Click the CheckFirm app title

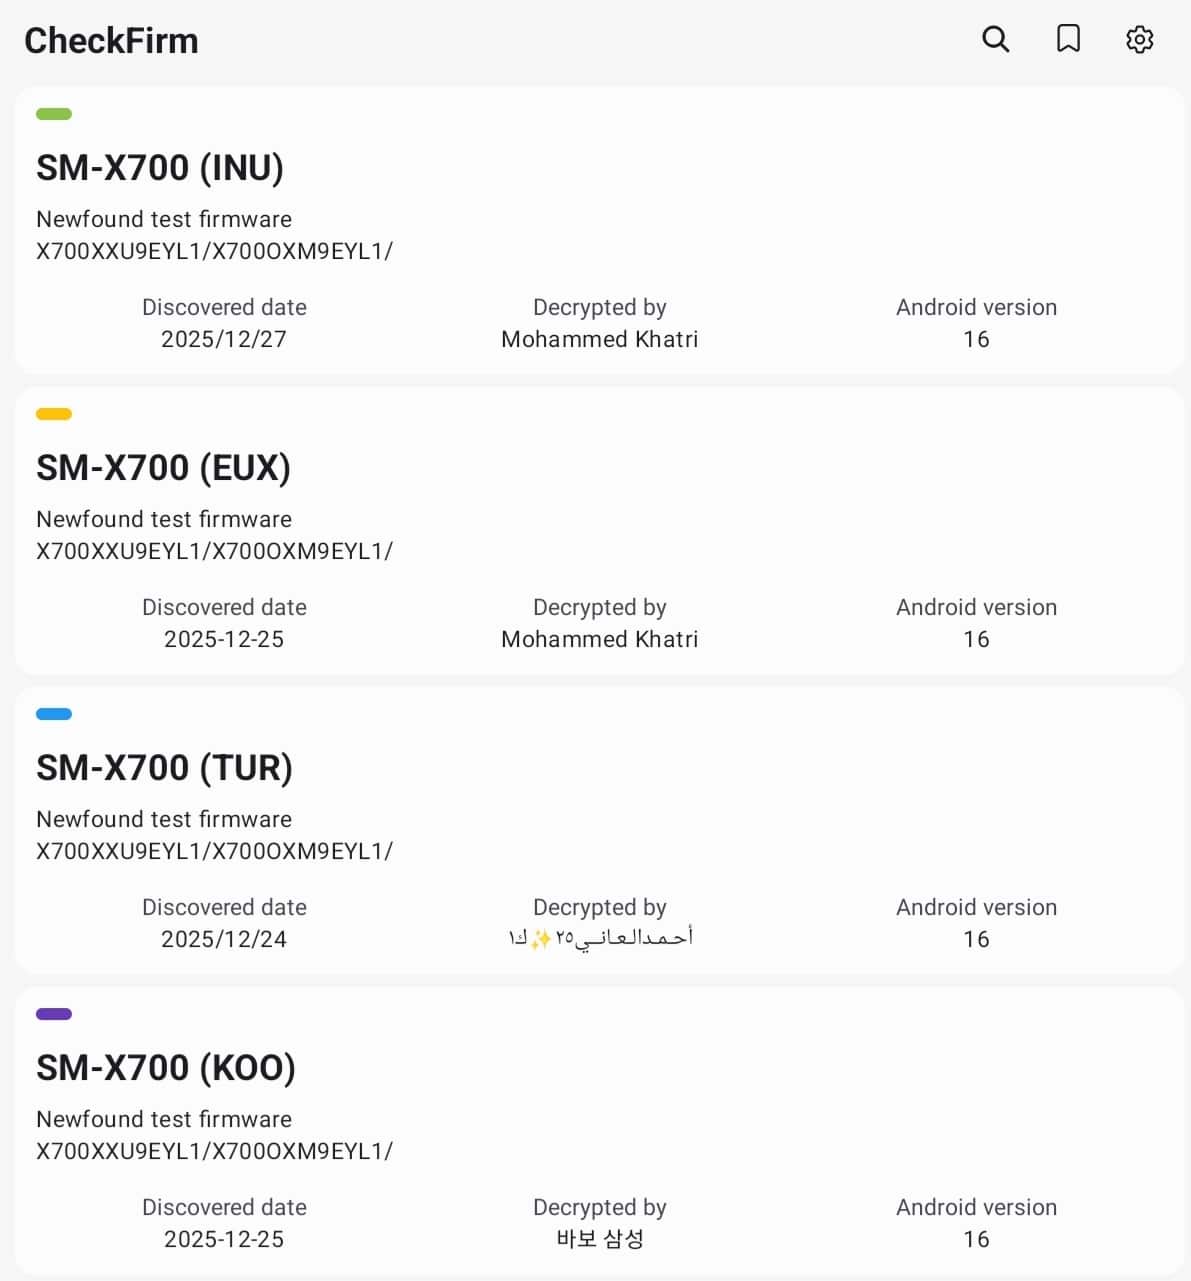[111, 41]
